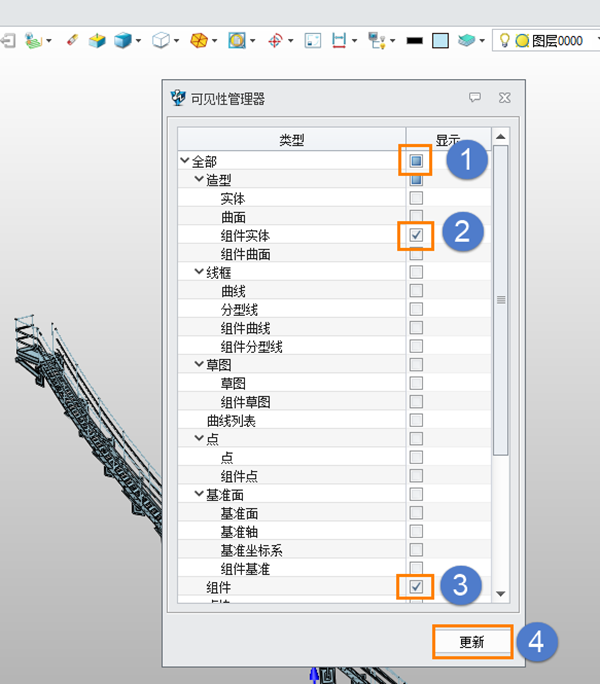Click the square view-extent icon
600x684 pixels.
tap(312, 41)
